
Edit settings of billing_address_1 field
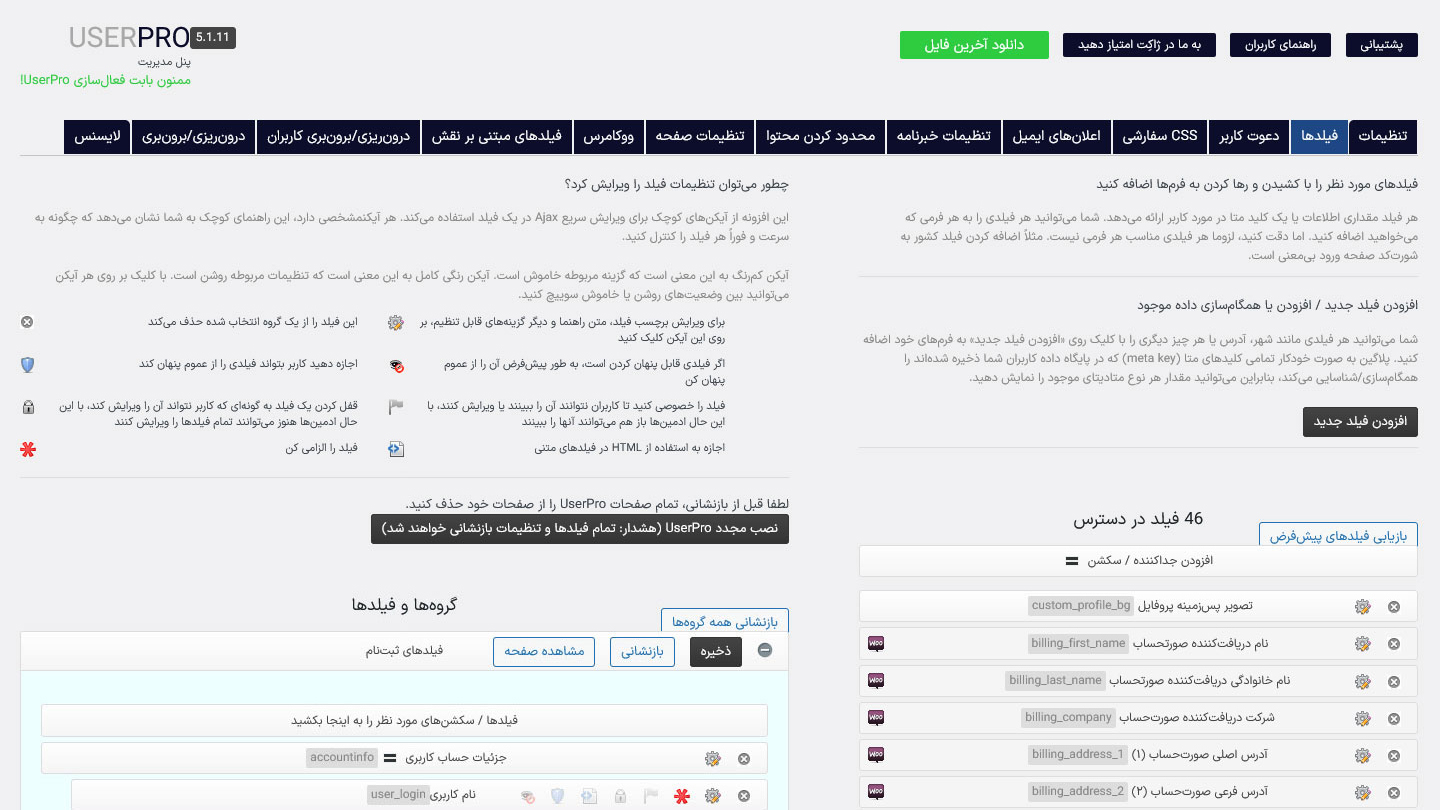click(x=1362, y=755)
